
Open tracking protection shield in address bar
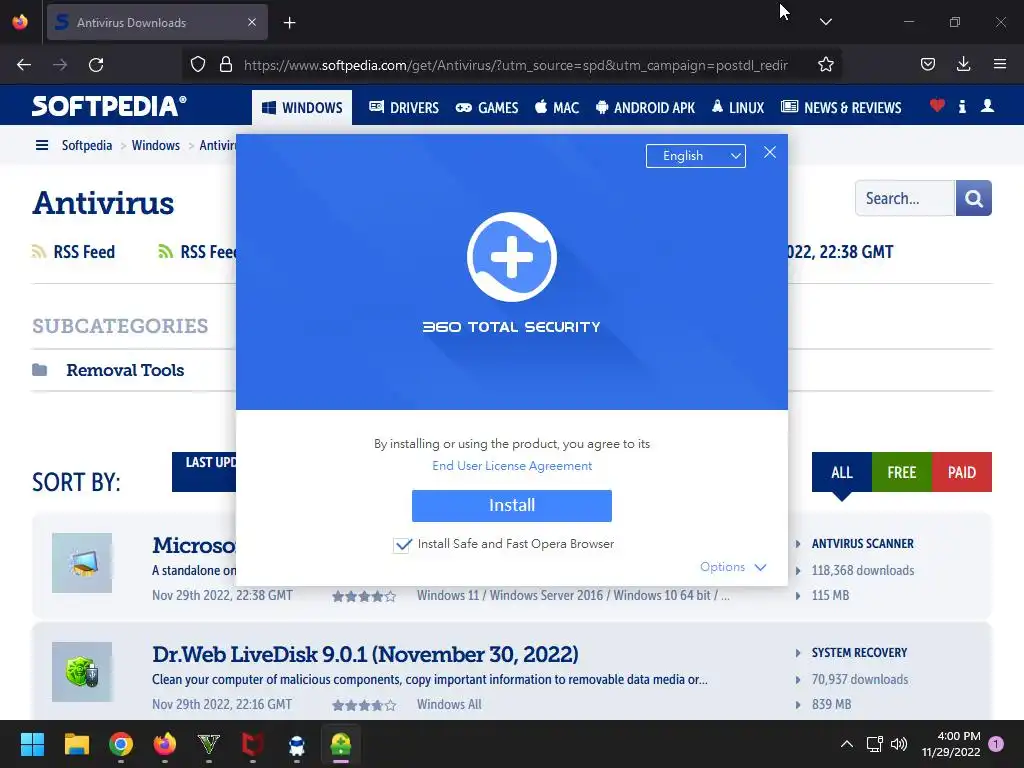tap(198, 64)
